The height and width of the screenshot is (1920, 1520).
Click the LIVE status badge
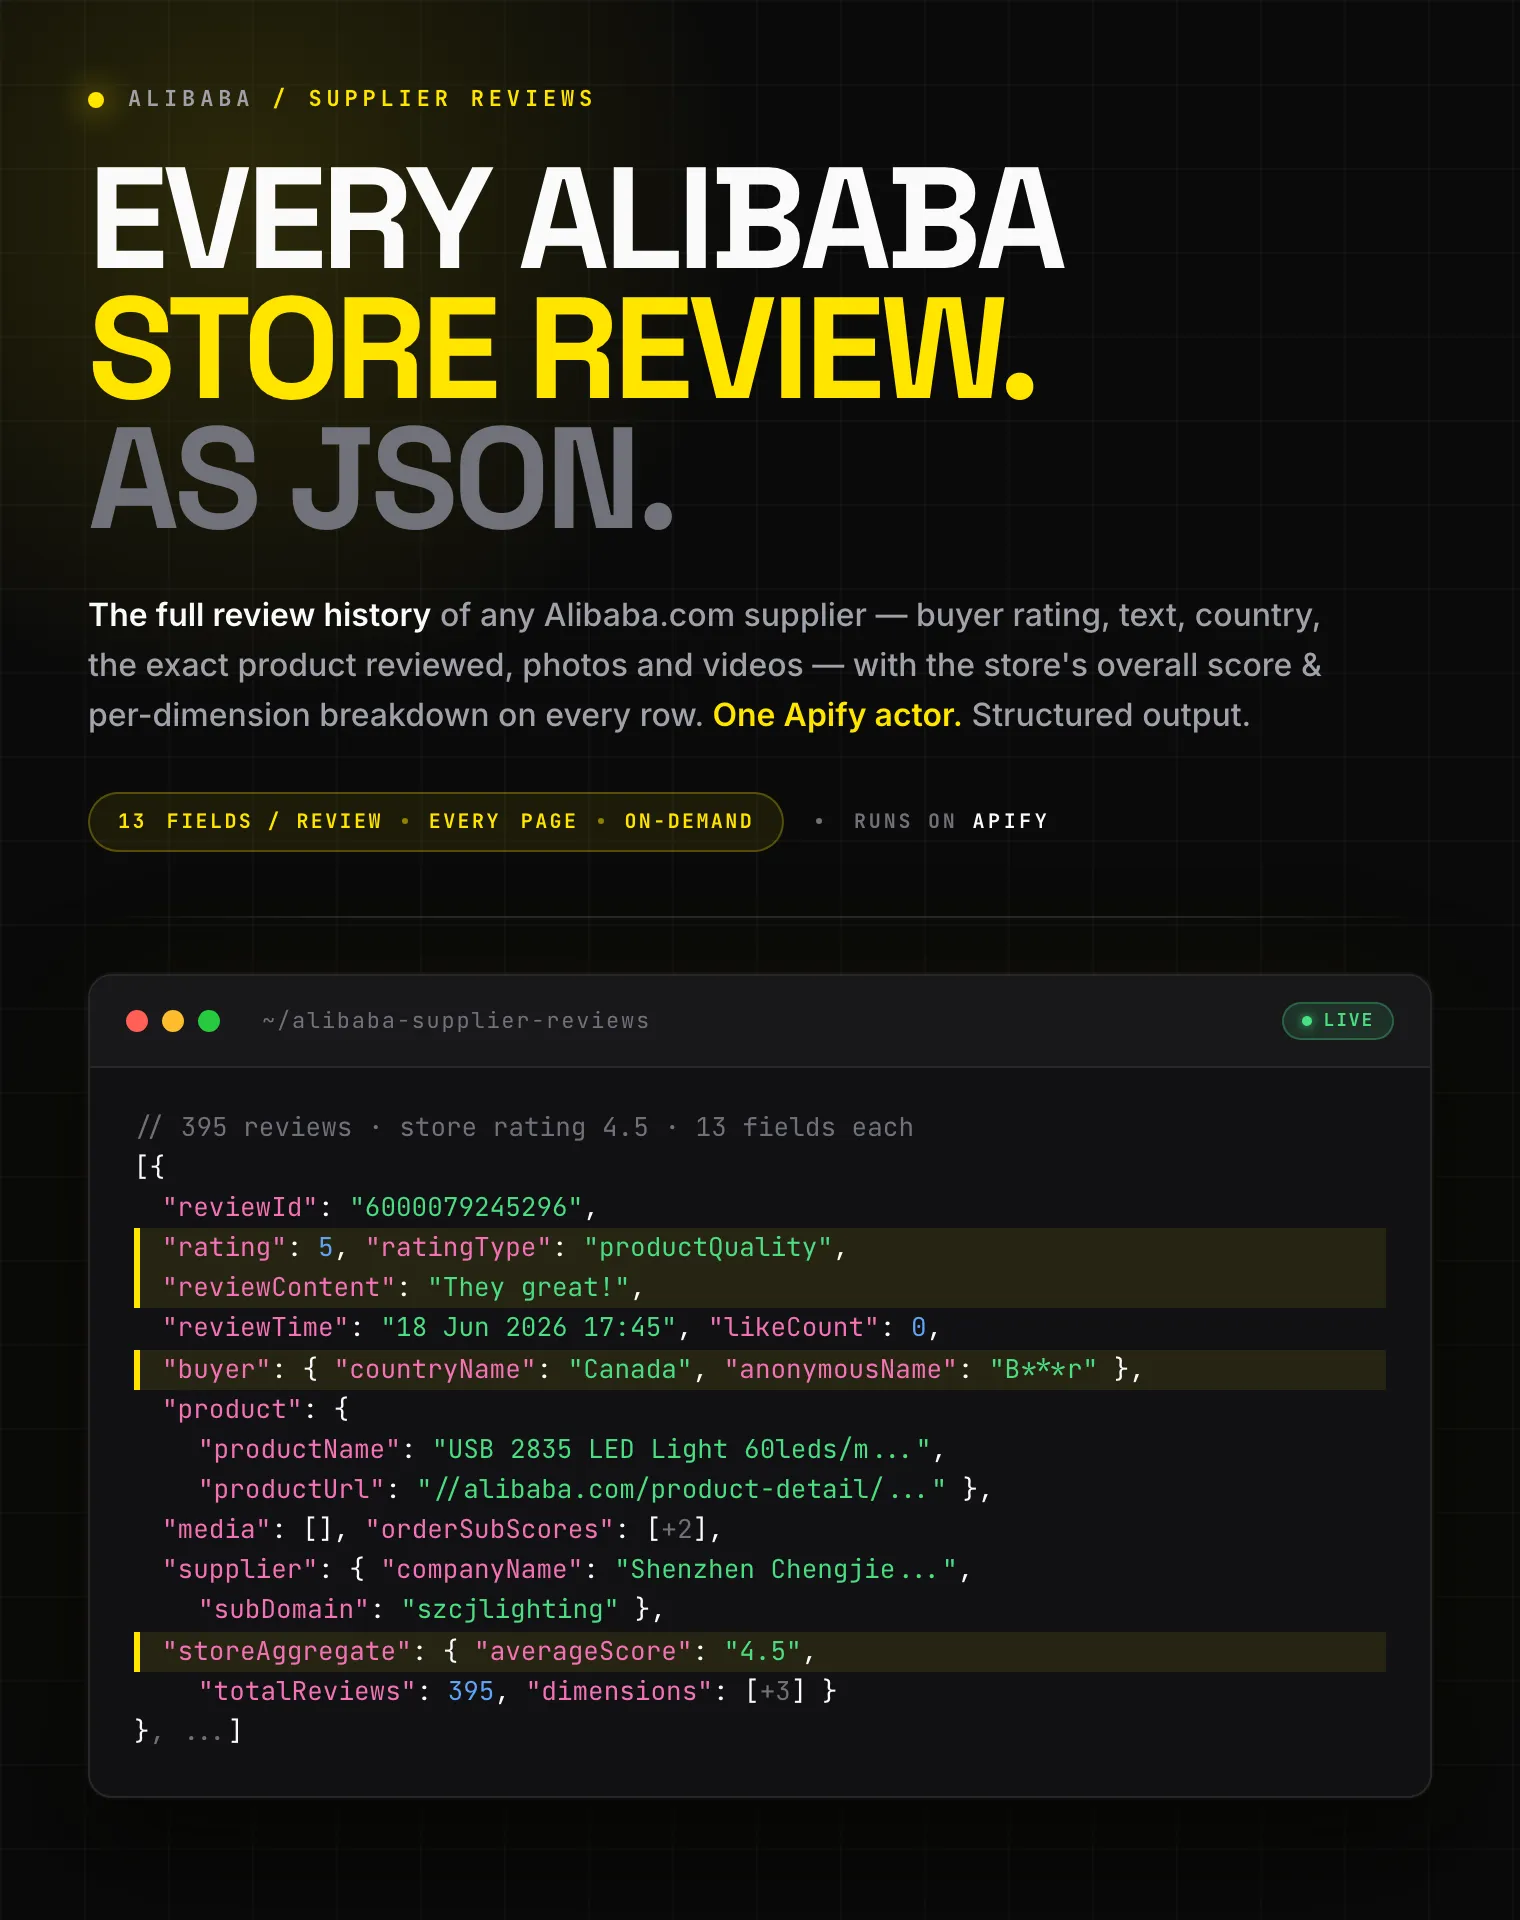click(1337, 1021)
